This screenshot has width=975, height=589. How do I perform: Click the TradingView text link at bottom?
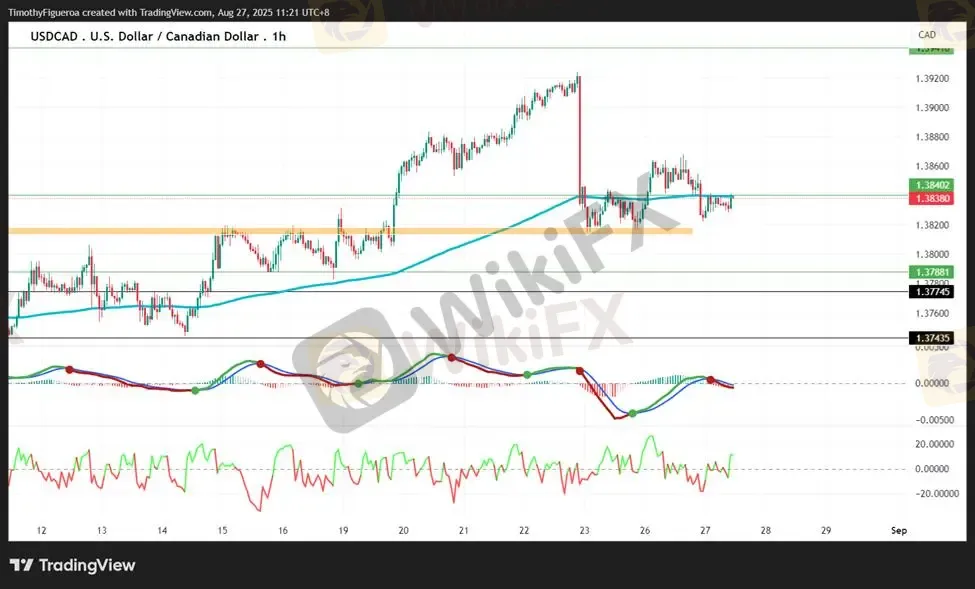point(87,565)
